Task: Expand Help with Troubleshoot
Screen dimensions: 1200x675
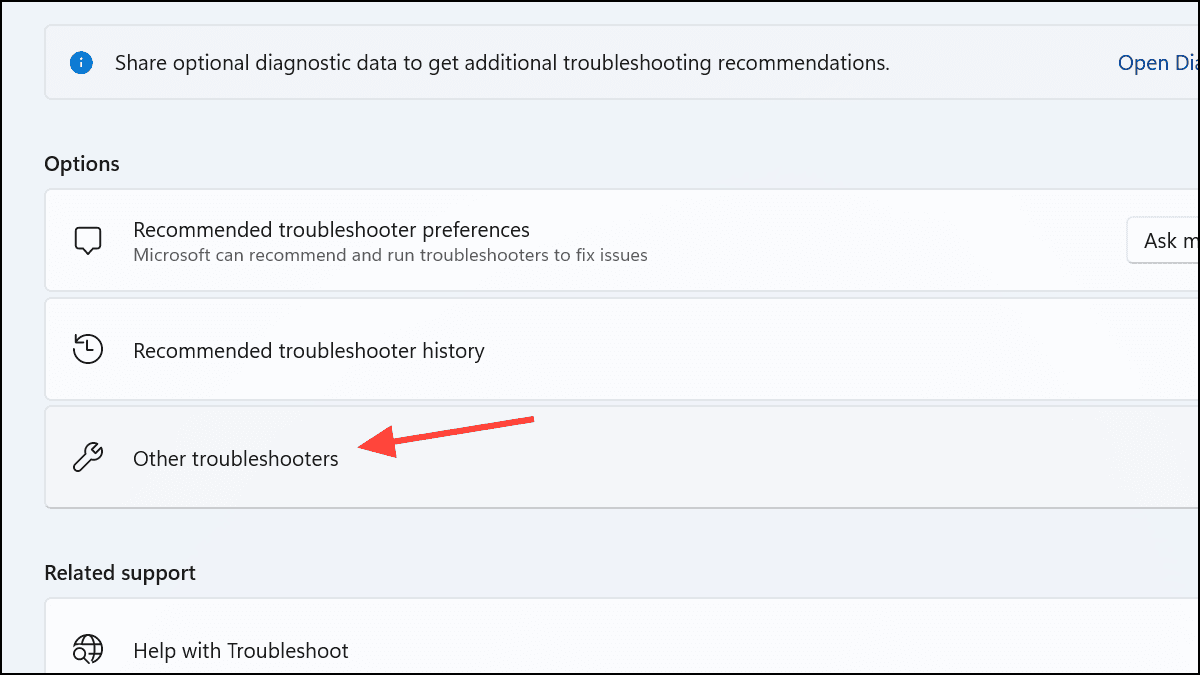Action: point(241,651)
